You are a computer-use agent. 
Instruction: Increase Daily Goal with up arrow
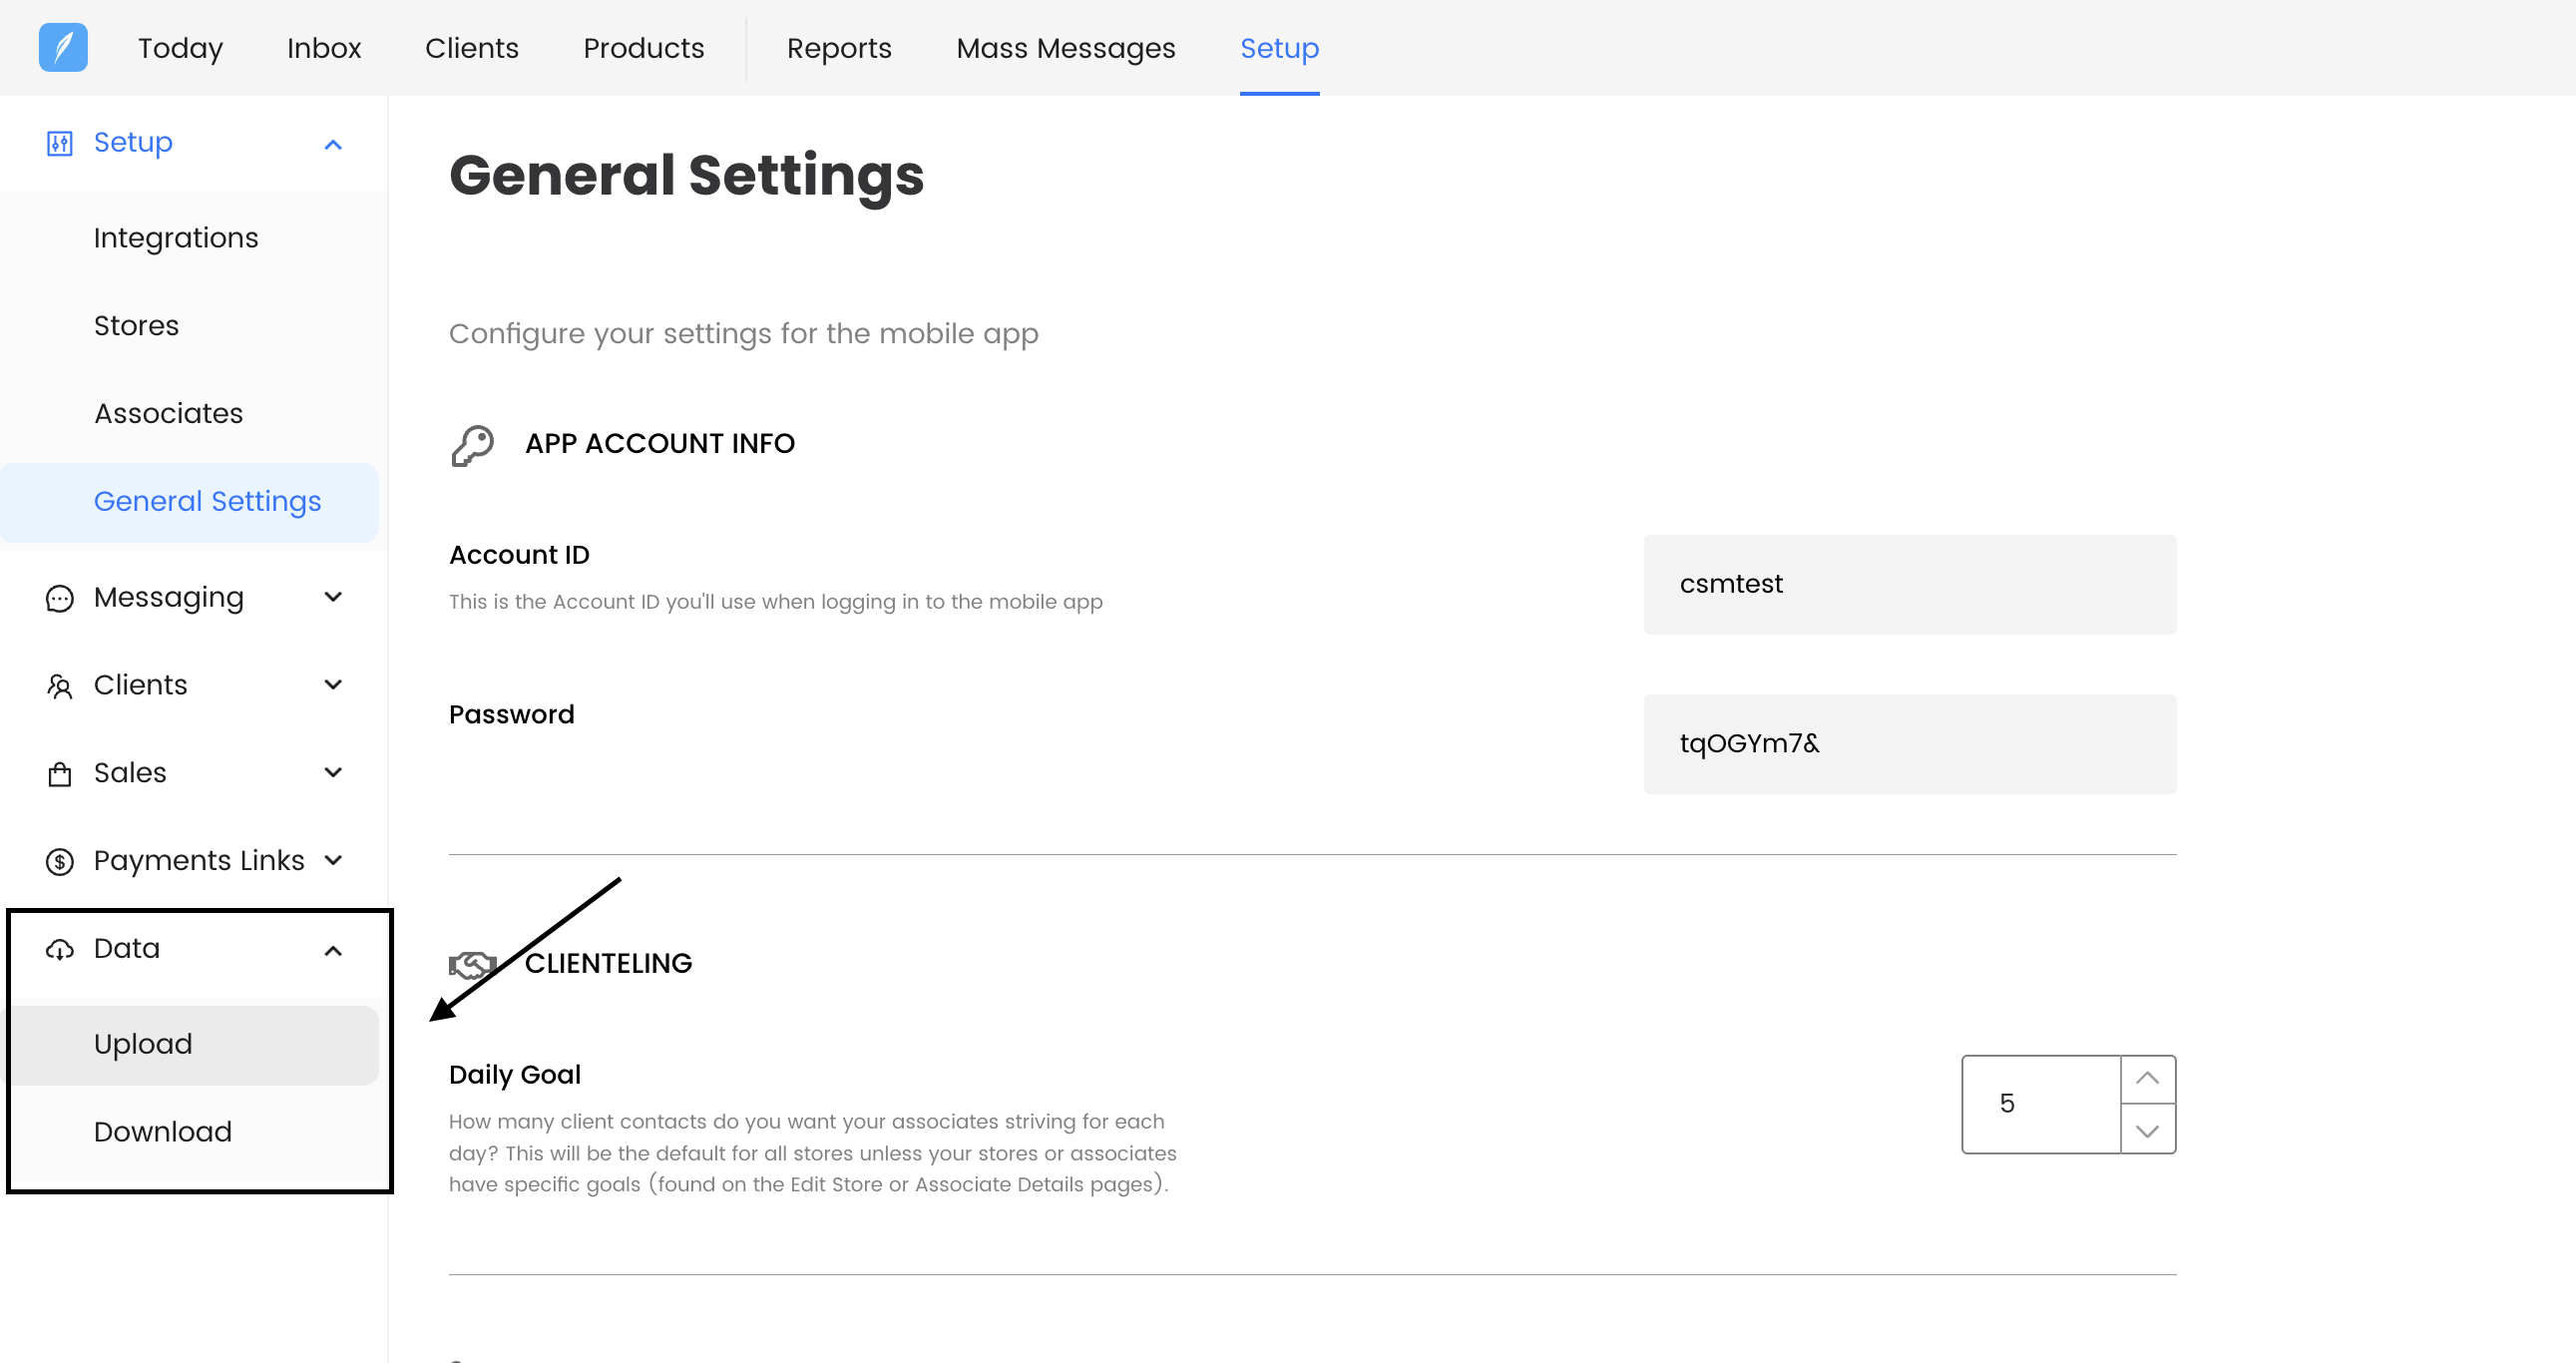pos(2146,1079)
